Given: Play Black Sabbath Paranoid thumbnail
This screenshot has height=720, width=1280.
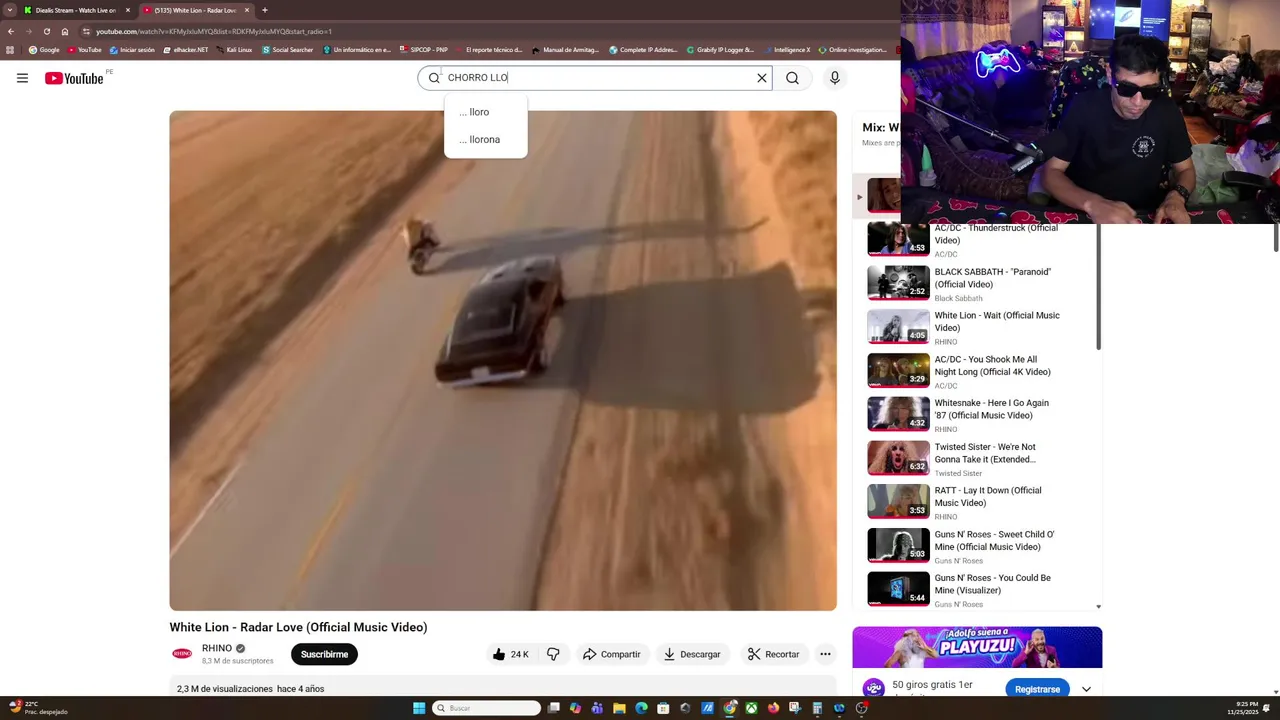Looking at the screenshot, I should coord(898,283).
